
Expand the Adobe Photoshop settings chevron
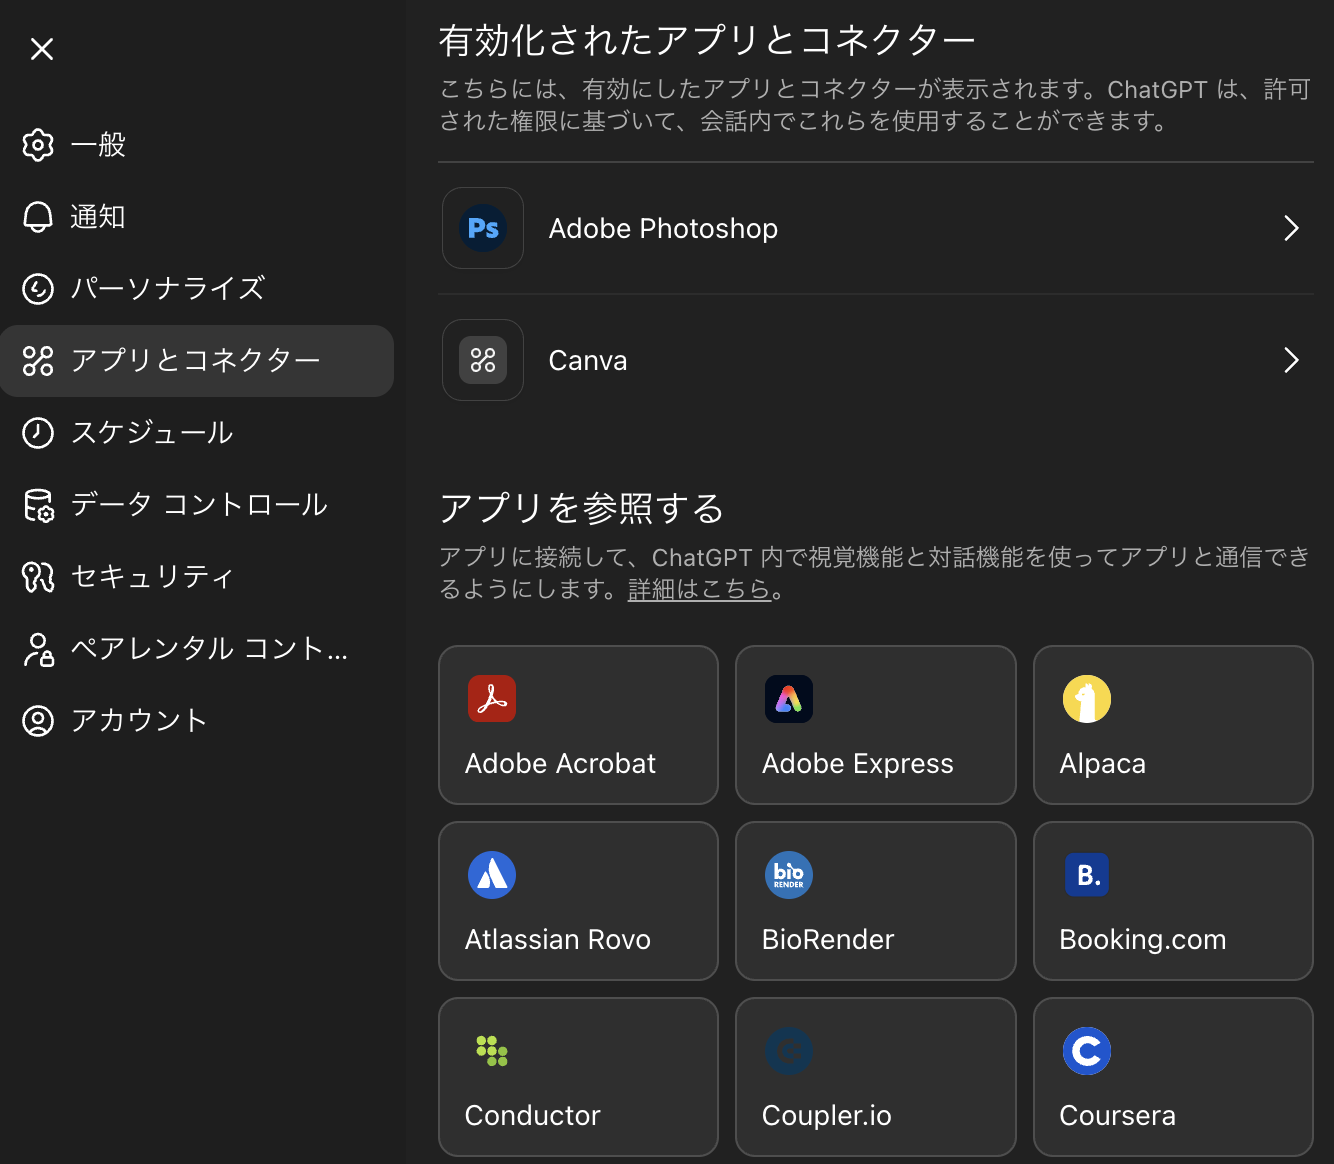point(1291,228)
